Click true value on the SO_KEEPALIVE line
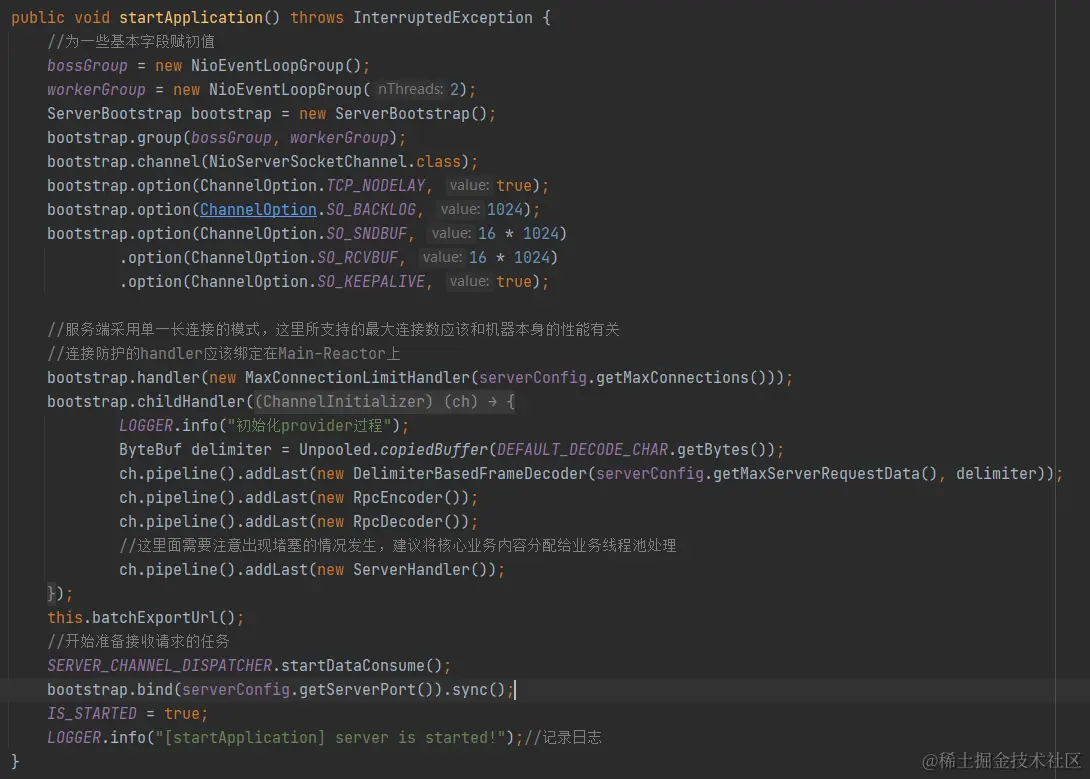Viewport: 1090px width, 779px height. click(514, 281)
